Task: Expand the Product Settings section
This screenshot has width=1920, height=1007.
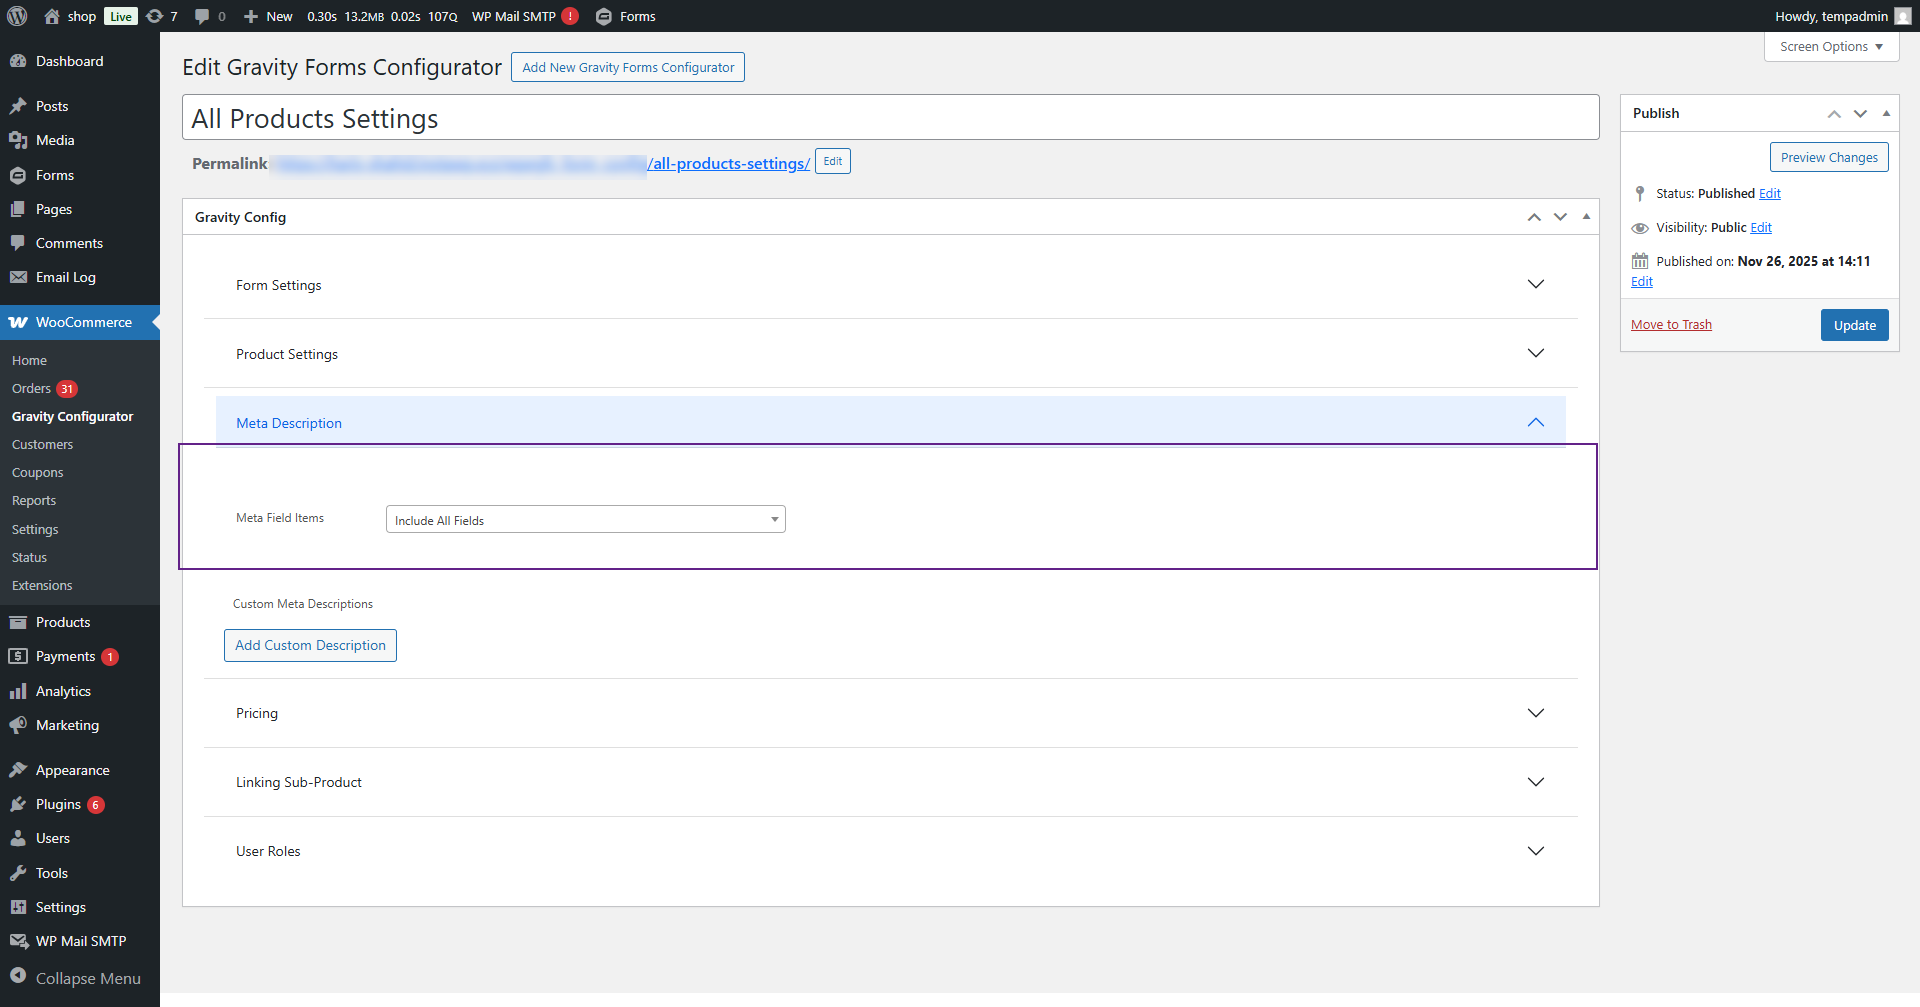Action: tap(890, 354)
